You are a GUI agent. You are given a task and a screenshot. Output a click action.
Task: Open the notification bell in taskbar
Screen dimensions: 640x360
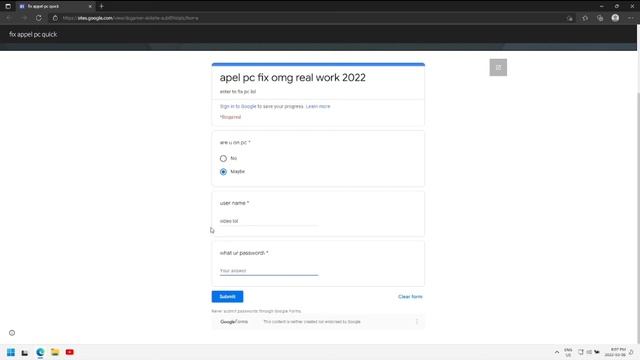pos(631,352)
